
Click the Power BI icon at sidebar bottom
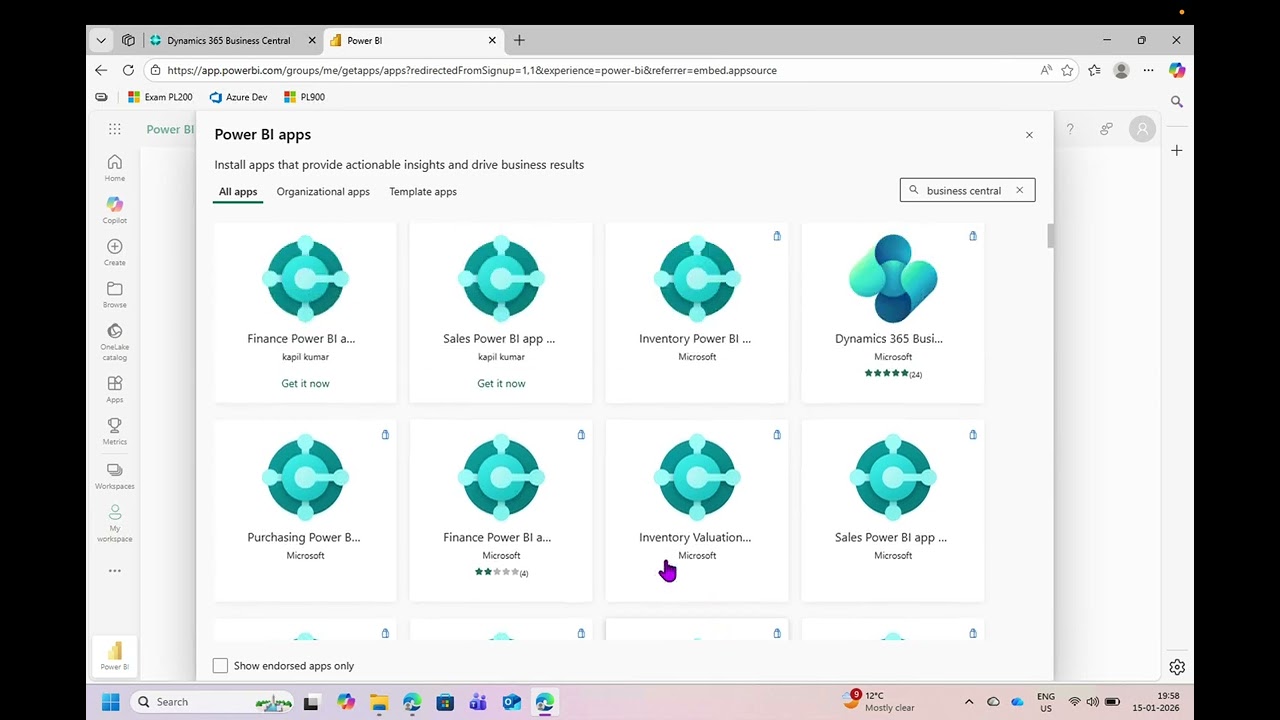pos(115,655)
